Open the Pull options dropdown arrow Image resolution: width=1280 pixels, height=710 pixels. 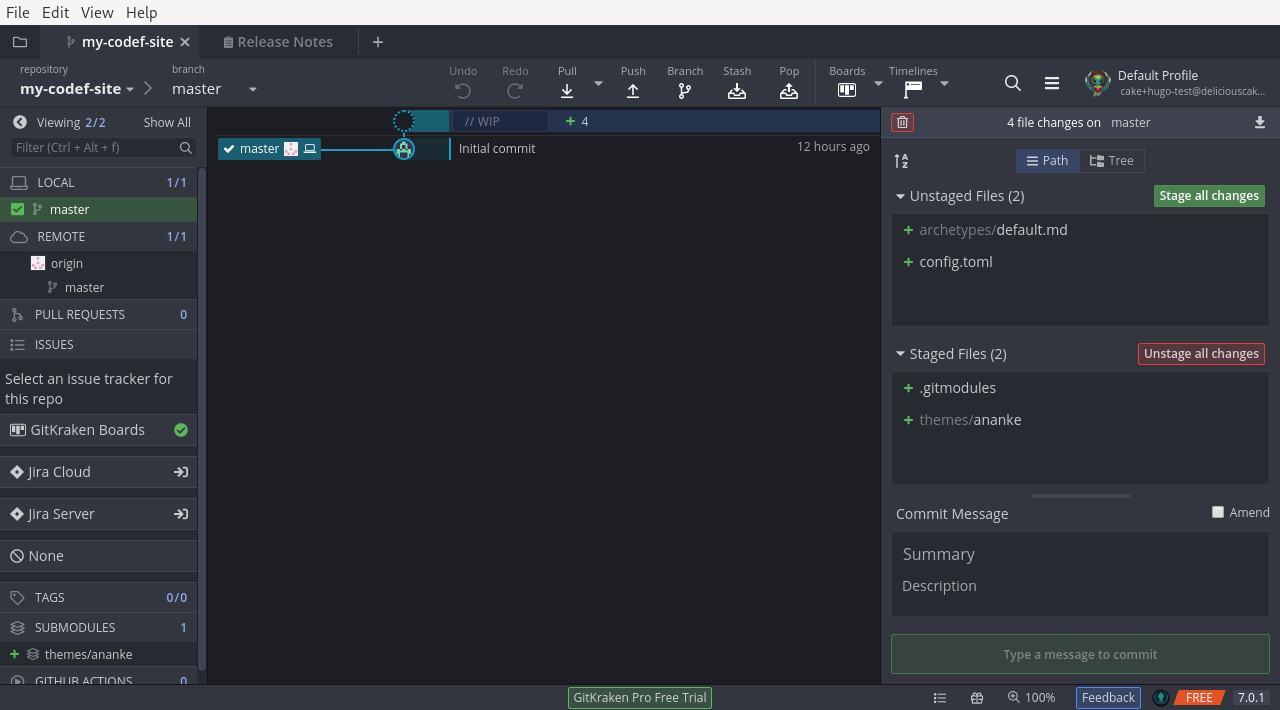pyautogui.click(x=598, y=83)
